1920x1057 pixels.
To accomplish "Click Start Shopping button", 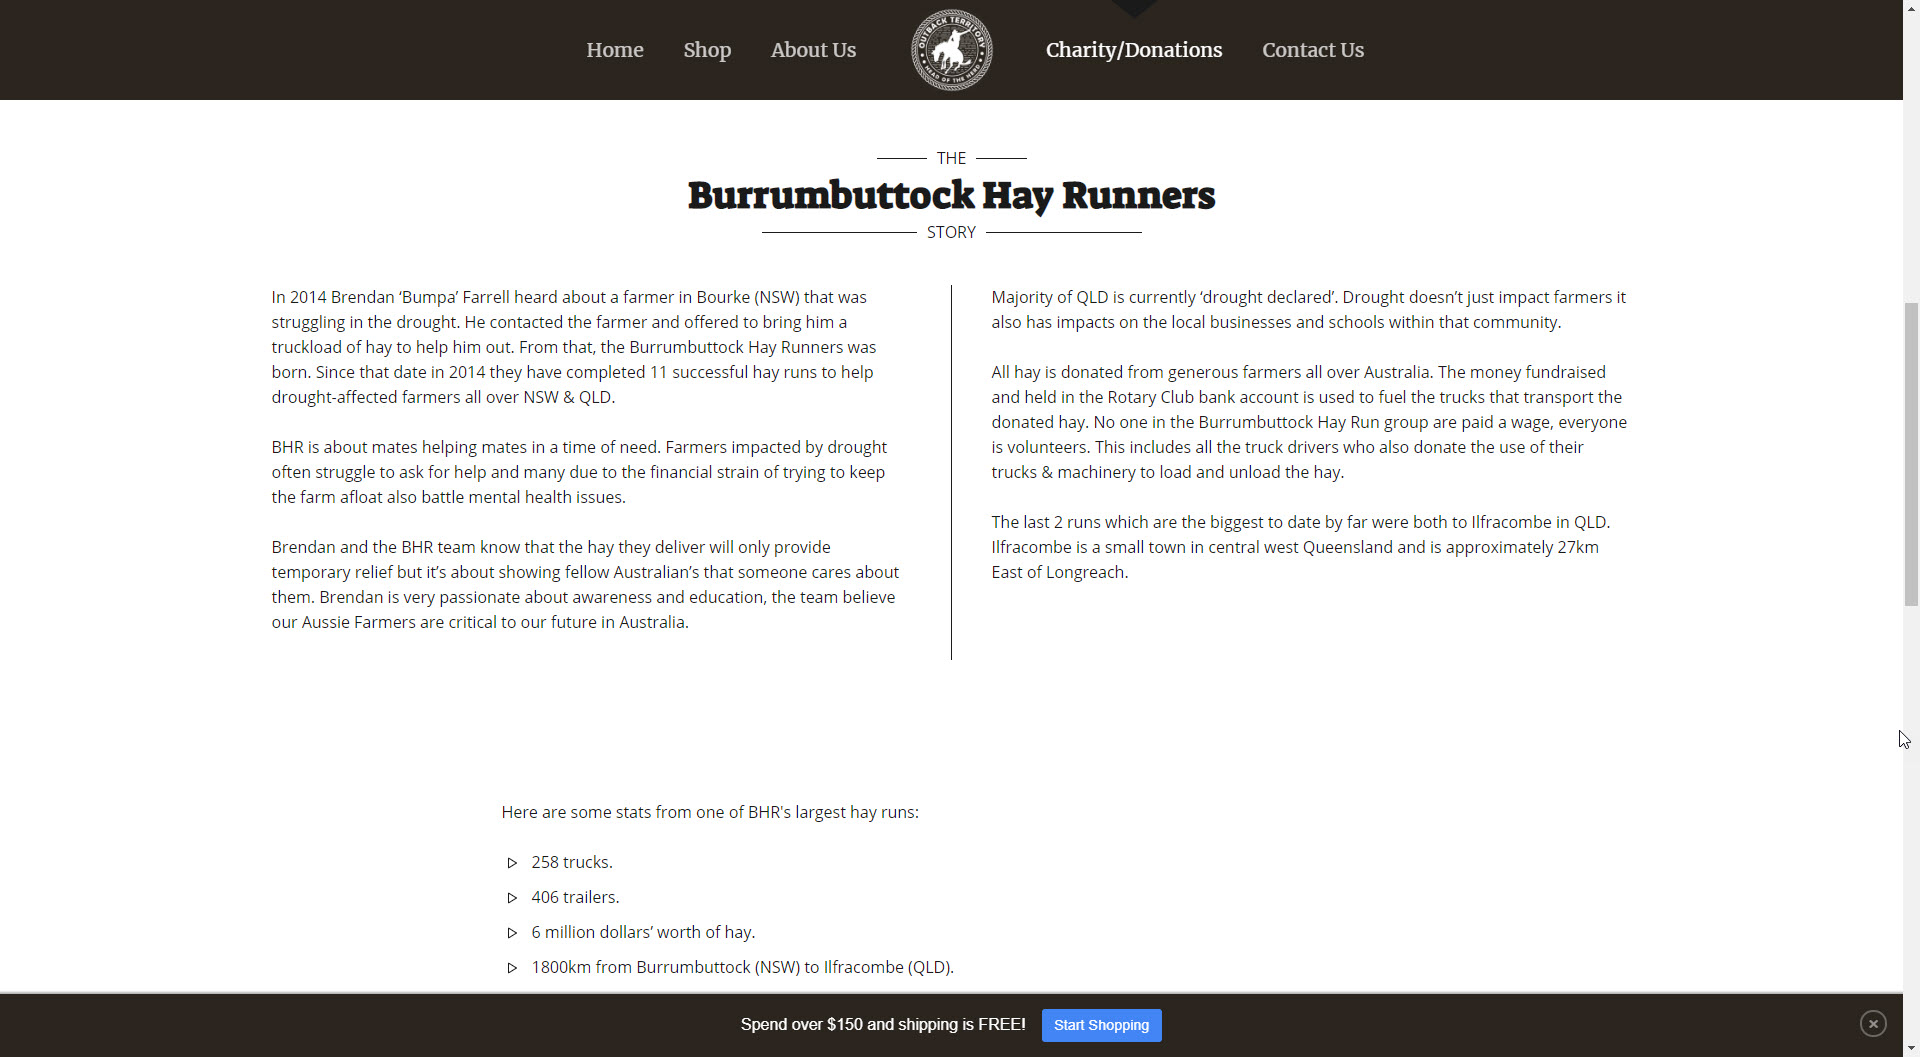I will pos(1101,1025).
